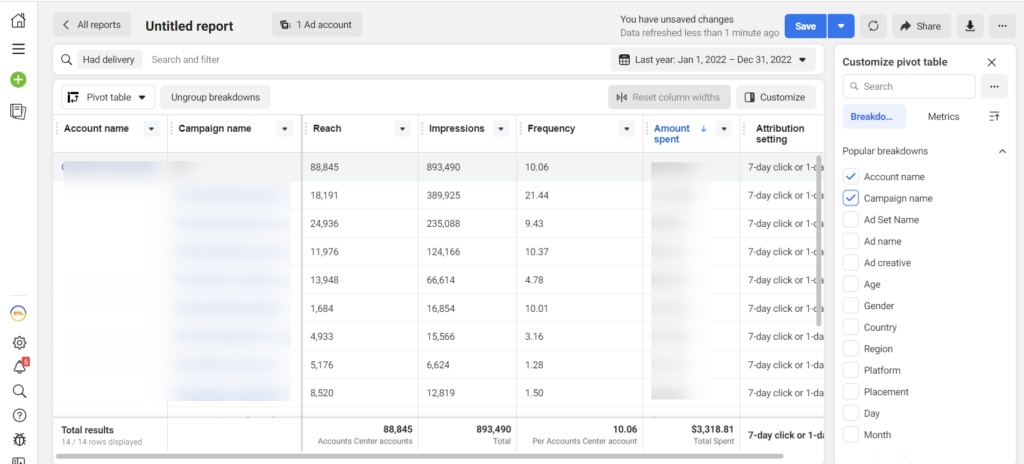The height and width of the screenshot is (464, 1024).
Task: Click Reset column widths button
Action: pyautogui.click(x=669, y=97)
